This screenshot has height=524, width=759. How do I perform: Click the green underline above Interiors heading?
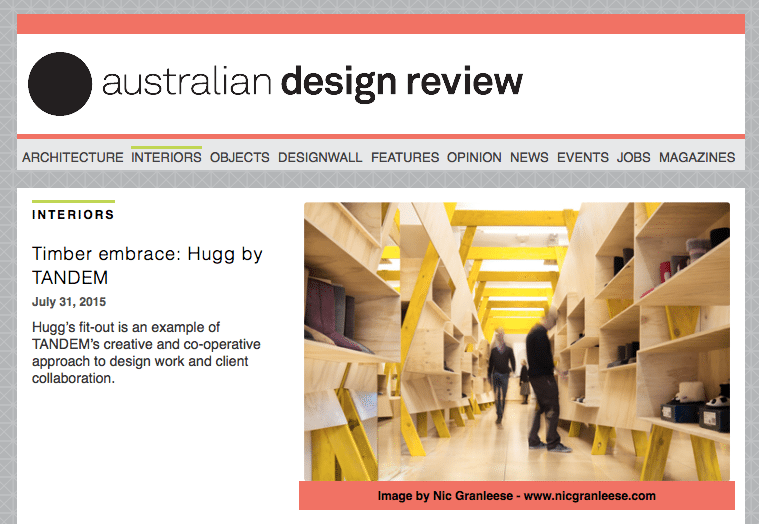(x=73, y=202)
